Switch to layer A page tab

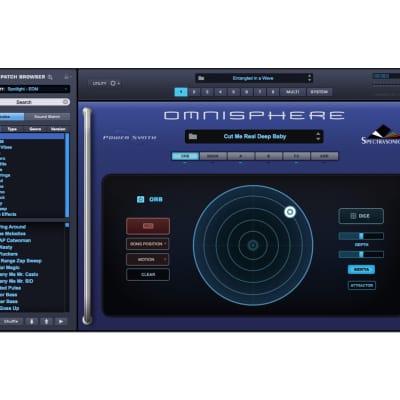tap(241, 156)
